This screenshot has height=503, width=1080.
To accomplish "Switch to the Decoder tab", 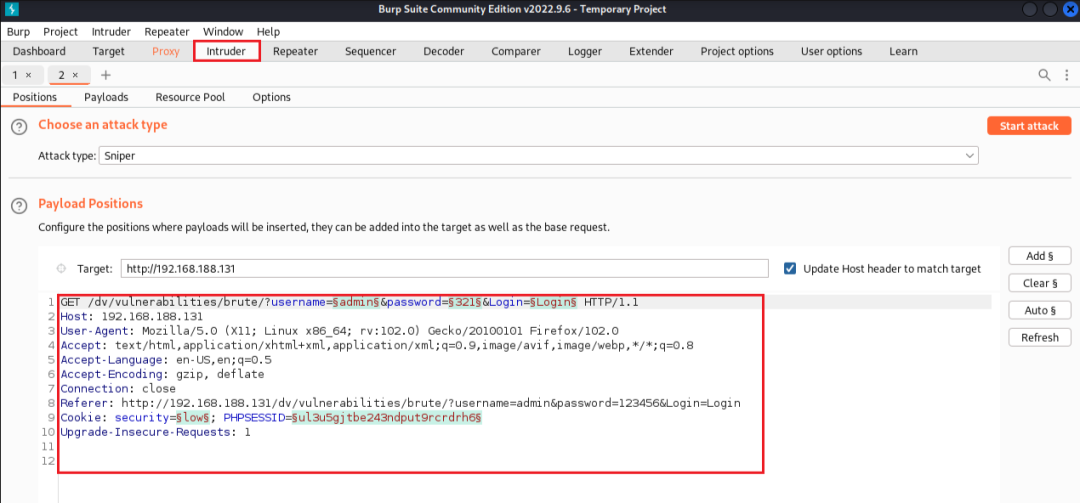I will point(444,51).
